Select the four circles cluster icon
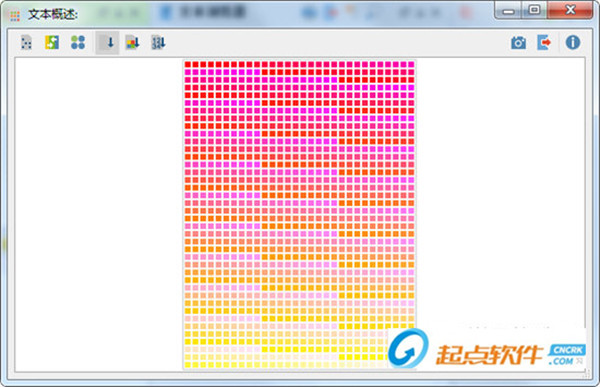 point(78,42)
